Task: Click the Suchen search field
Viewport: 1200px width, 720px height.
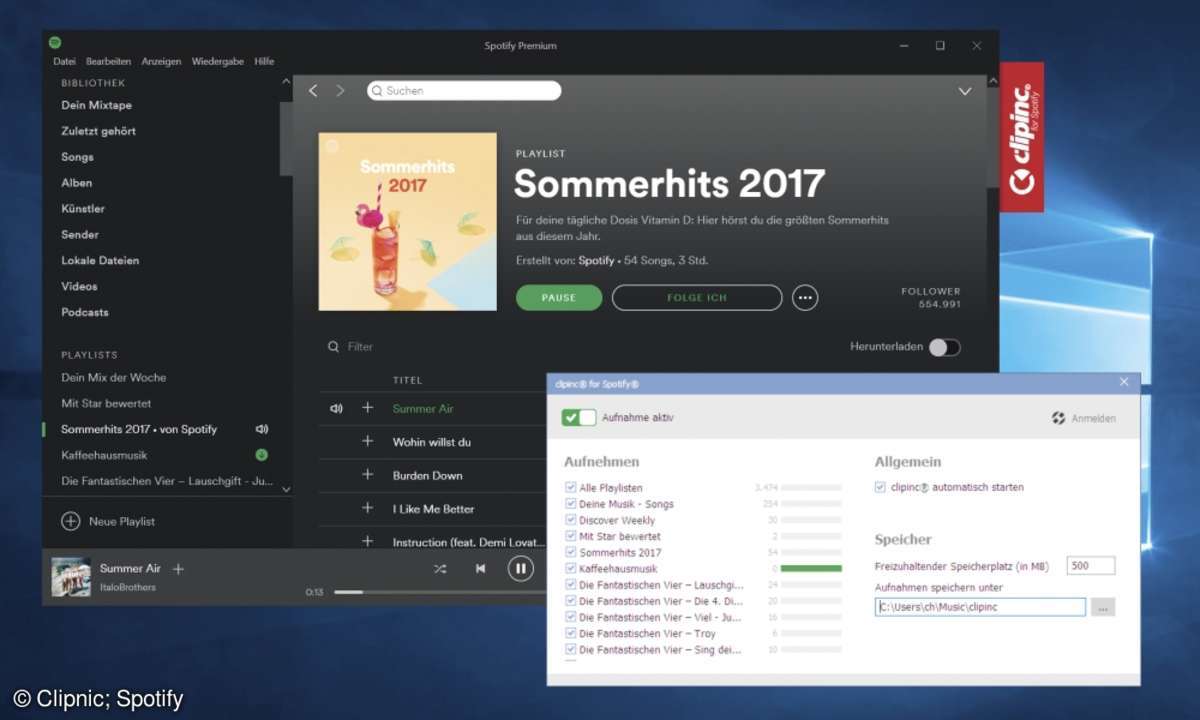Action: 464,91
